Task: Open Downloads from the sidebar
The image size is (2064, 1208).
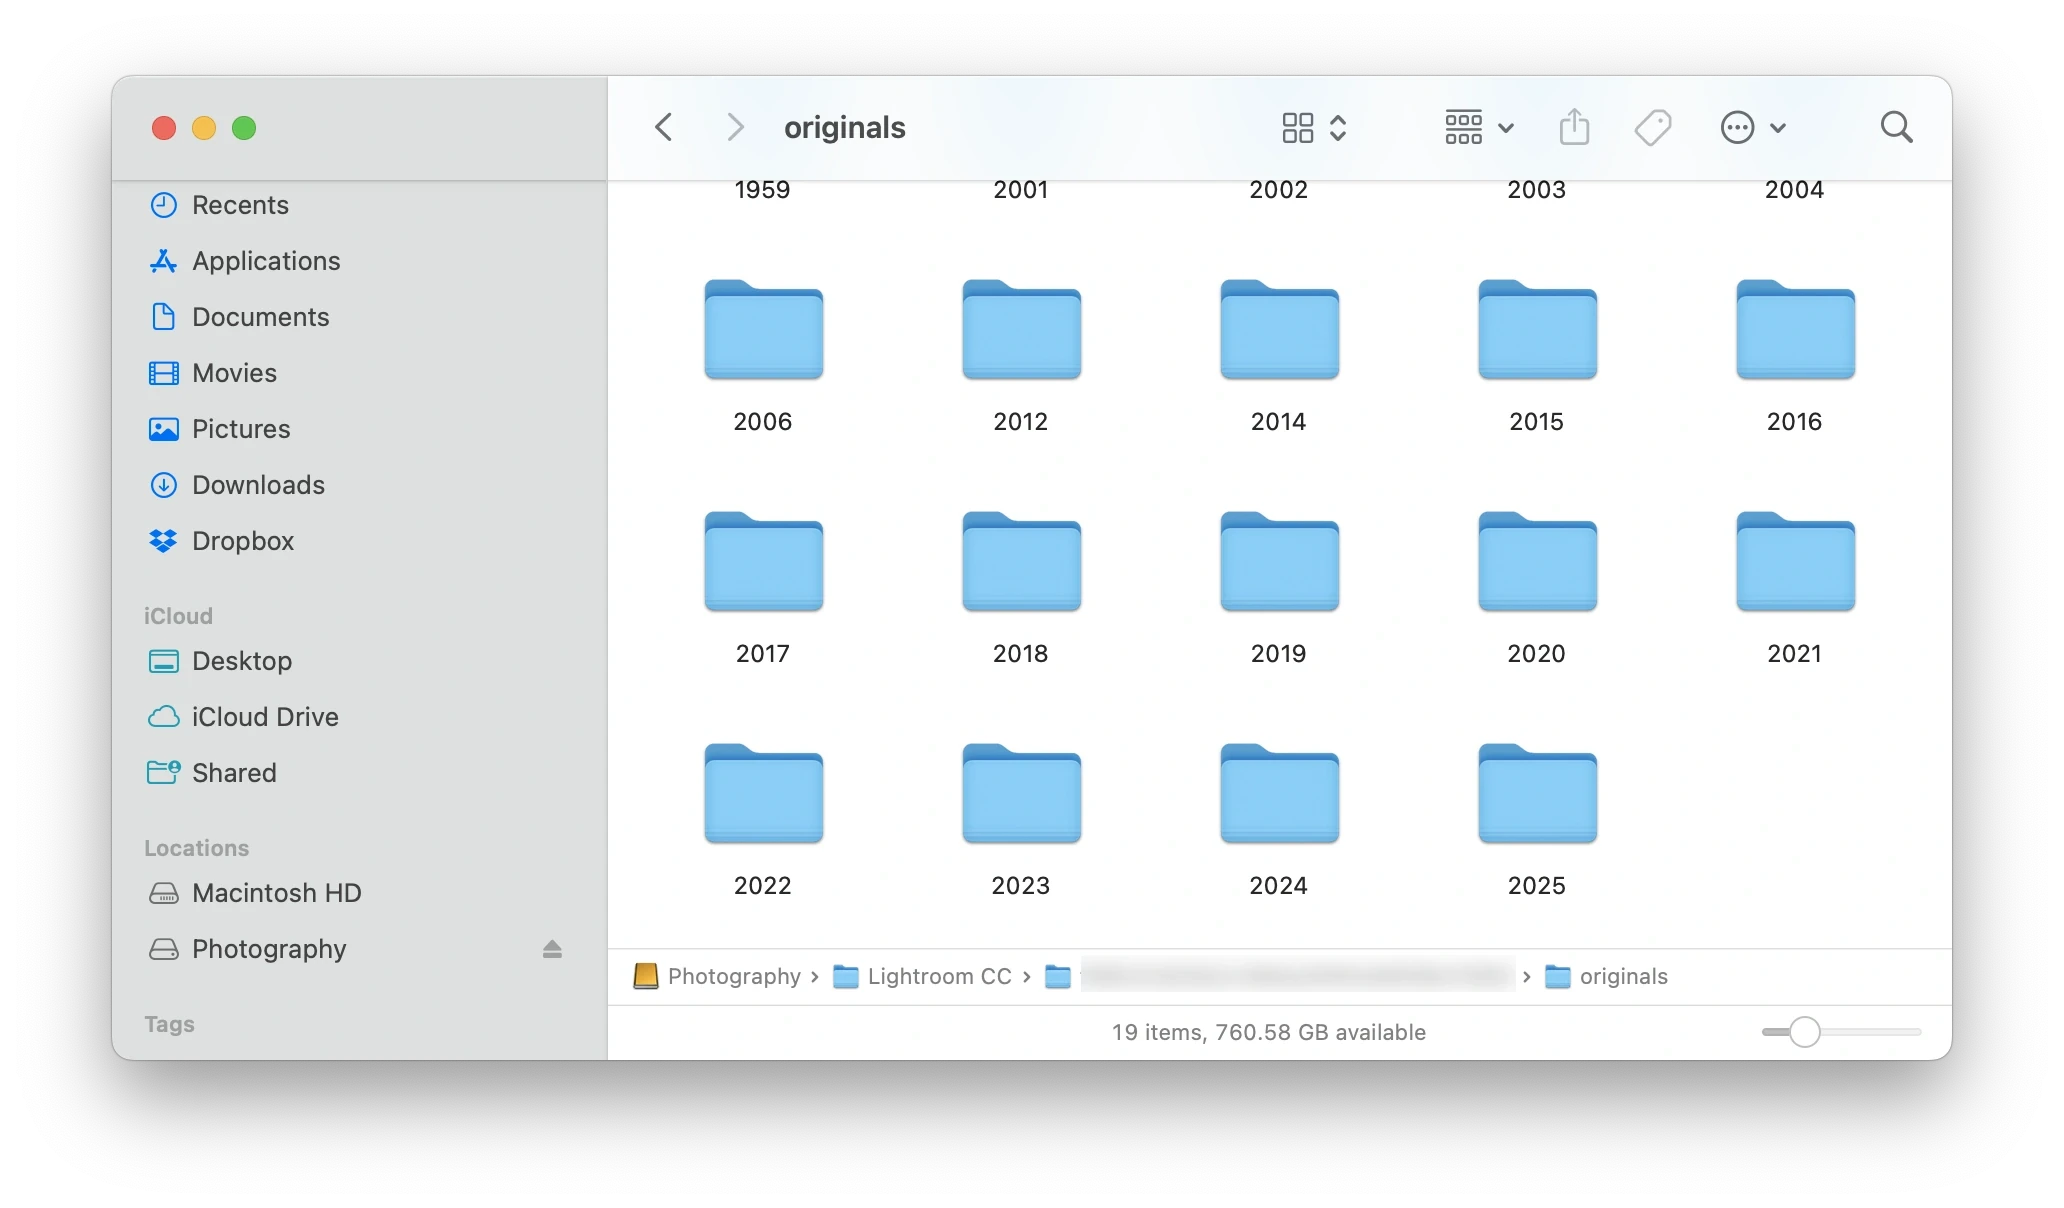Action: [x=259, y=485]
